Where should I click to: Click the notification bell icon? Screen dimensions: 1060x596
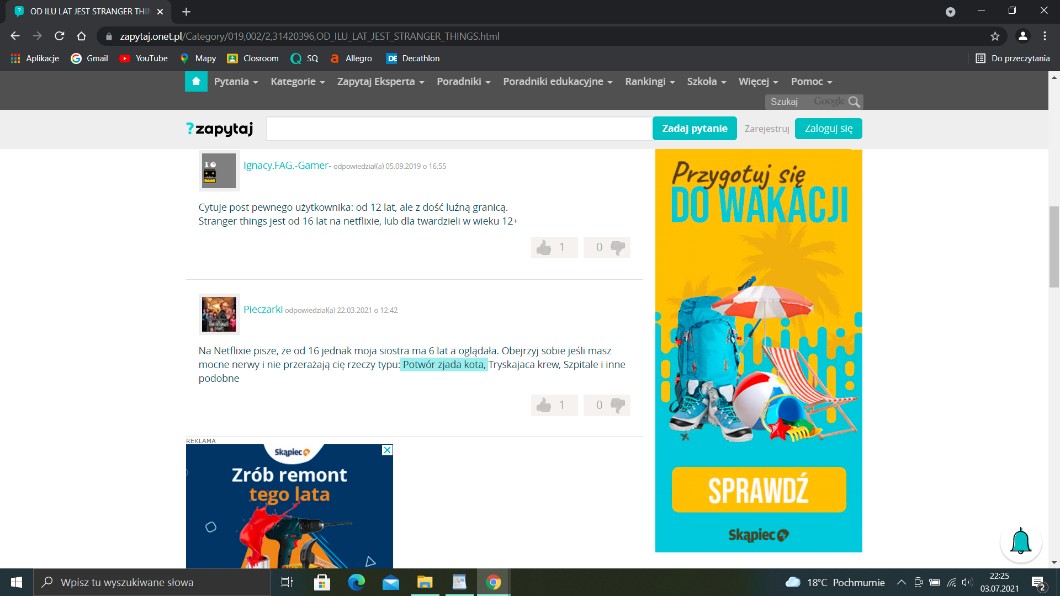coord(1020,542)
